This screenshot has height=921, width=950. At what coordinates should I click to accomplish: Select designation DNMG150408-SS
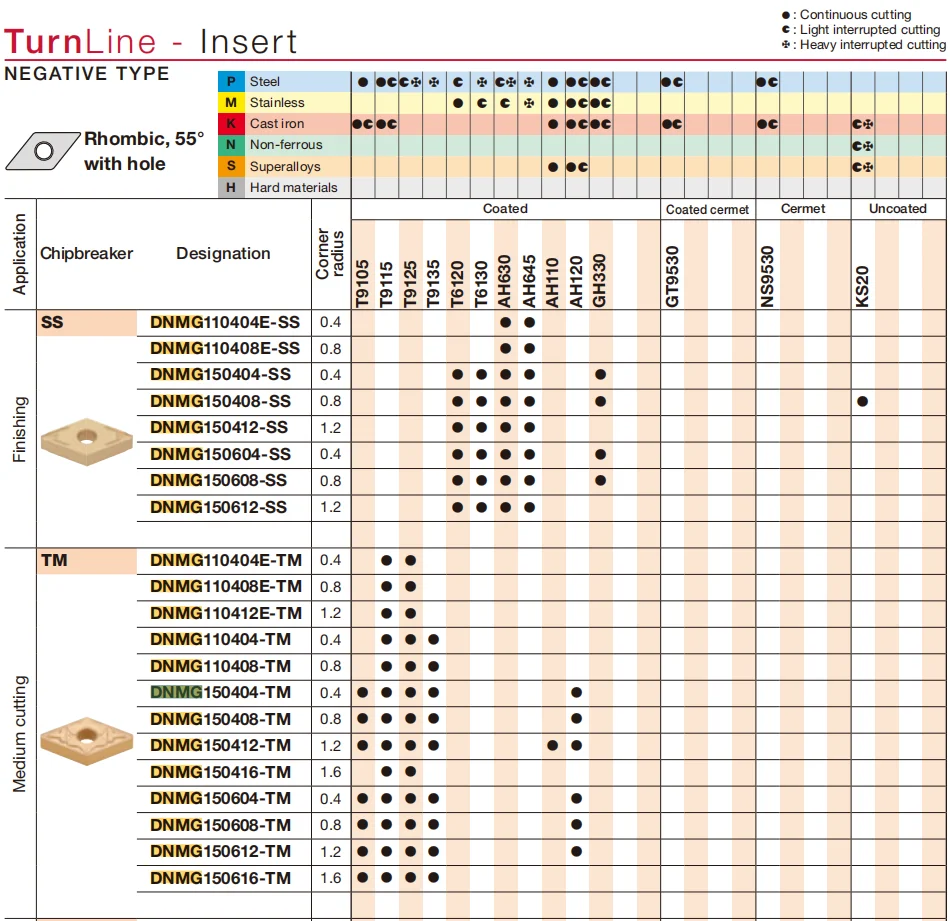221,401
